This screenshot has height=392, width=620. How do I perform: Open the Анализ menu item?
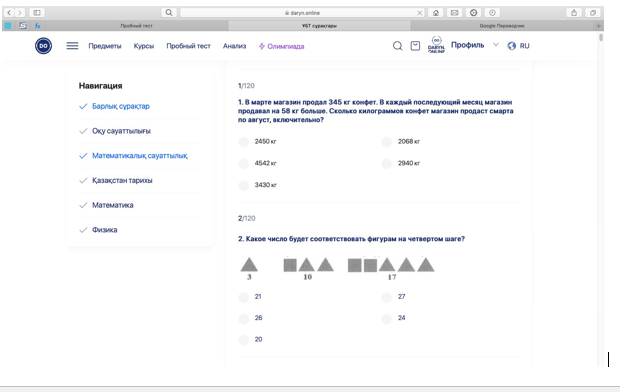pyautogui.click(x=234, y=46)
